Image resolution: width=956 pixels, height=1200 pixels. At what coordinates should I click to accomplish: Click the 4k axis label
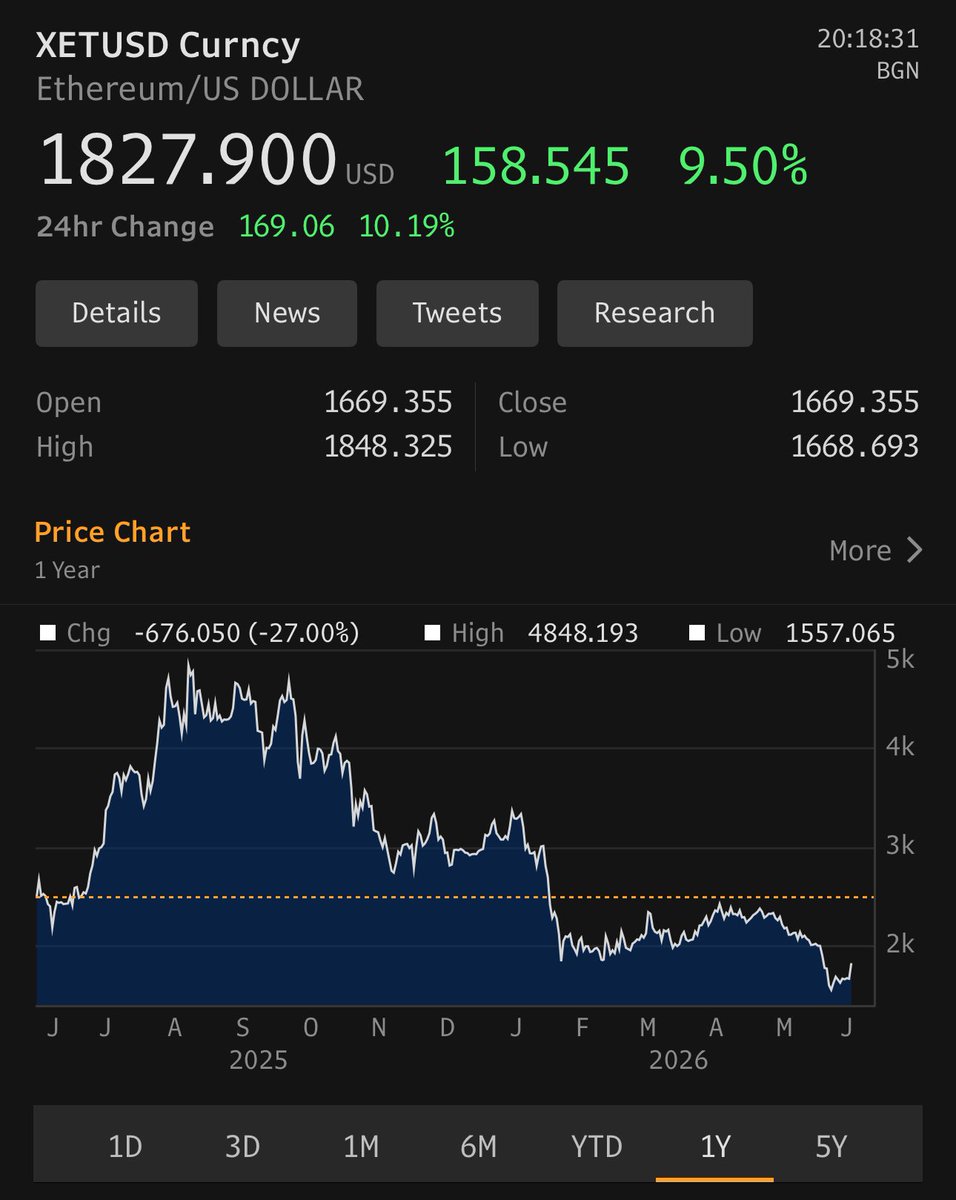pyautogui.click(x=900, y=746)
